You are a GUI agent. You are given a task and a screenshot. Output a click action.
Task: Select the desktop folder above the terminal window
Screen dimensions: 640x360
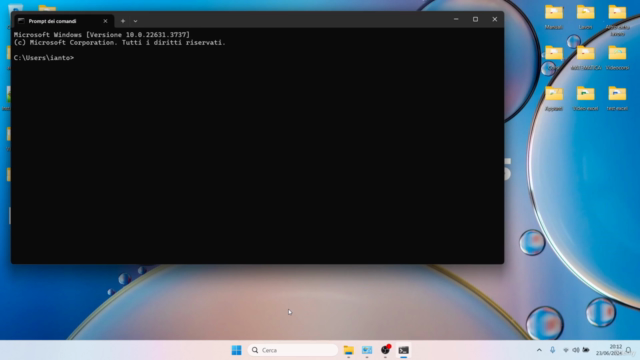point(47,8)
